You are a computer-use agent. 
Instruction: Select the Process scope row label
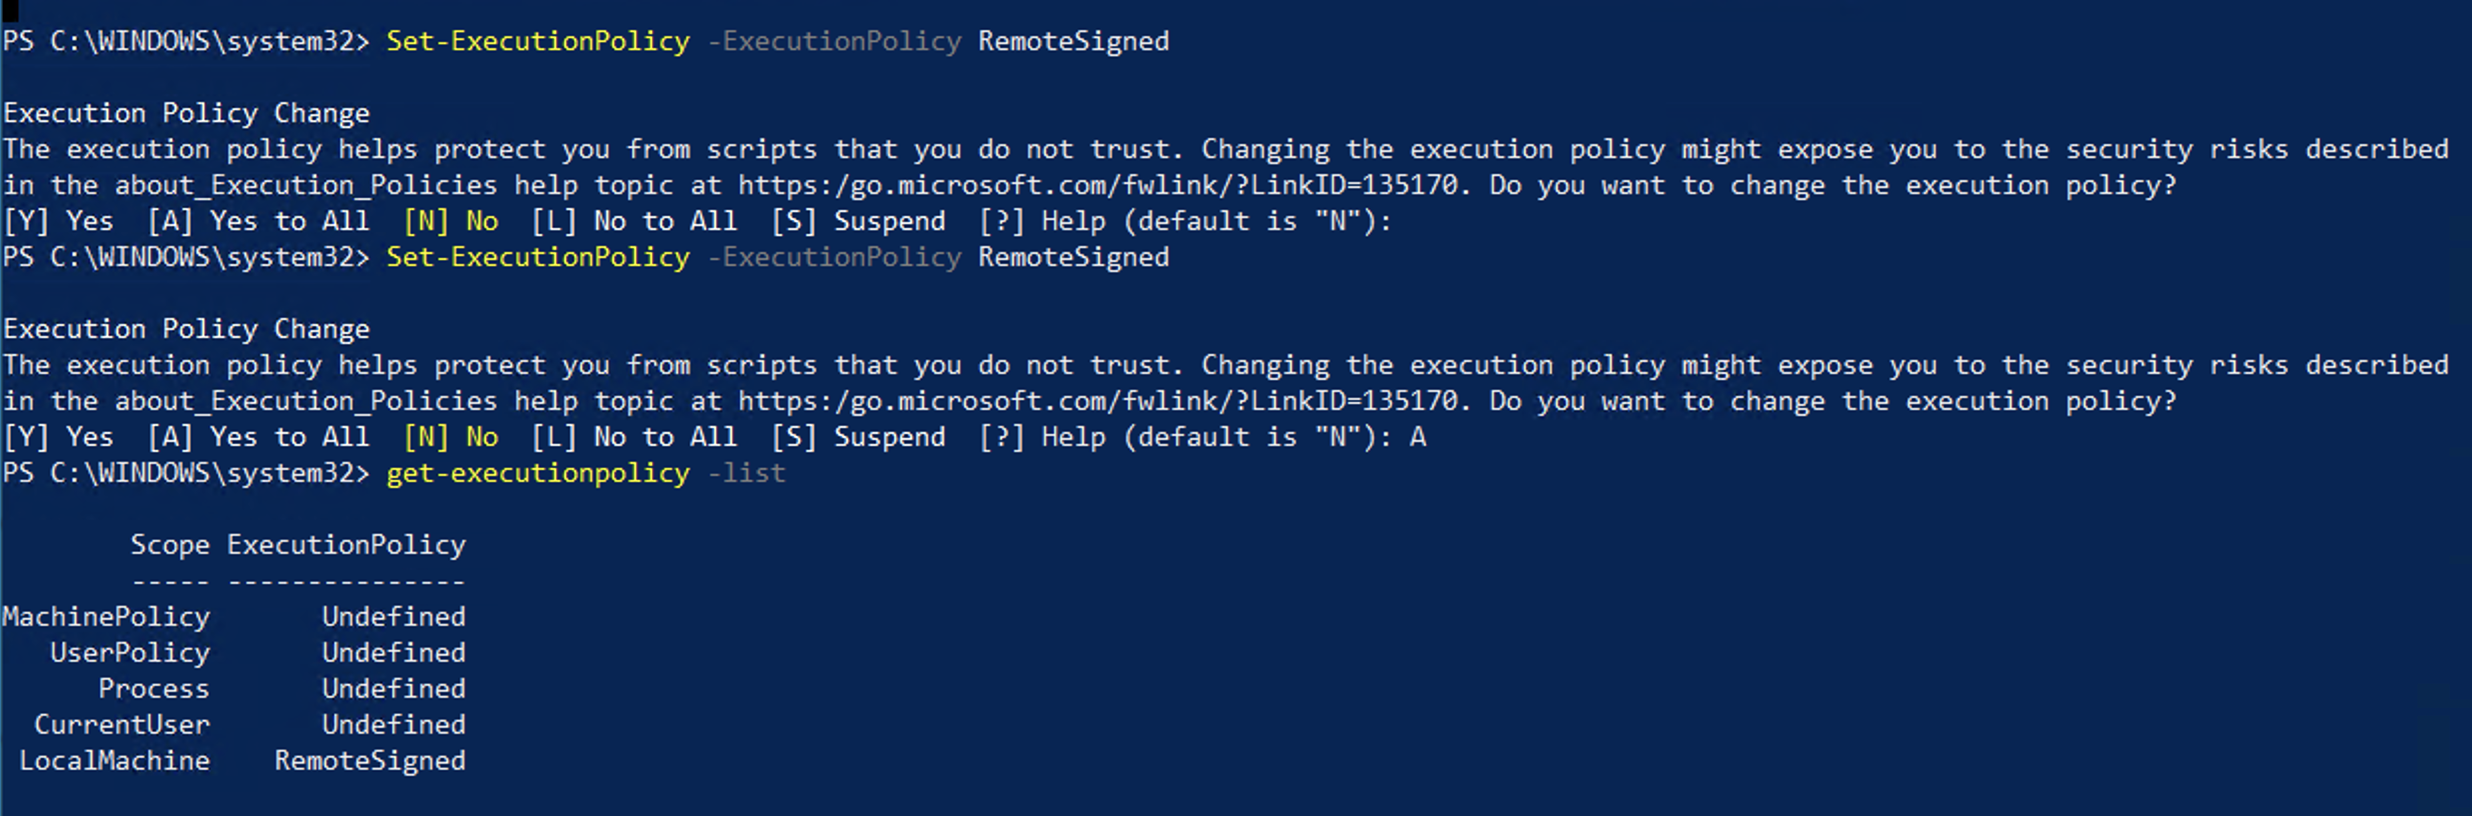[154, 689]
